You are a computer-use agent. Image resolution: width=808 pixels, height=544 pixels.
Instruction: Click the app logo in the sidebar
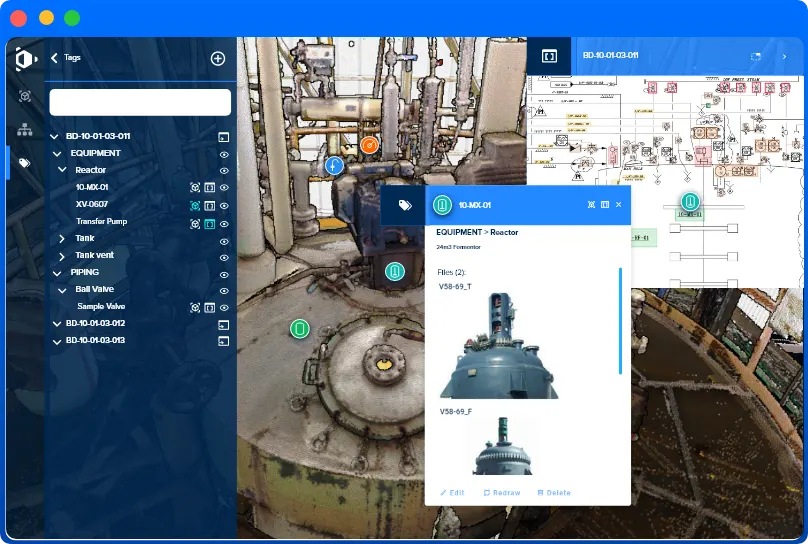[x=26, y=59]
